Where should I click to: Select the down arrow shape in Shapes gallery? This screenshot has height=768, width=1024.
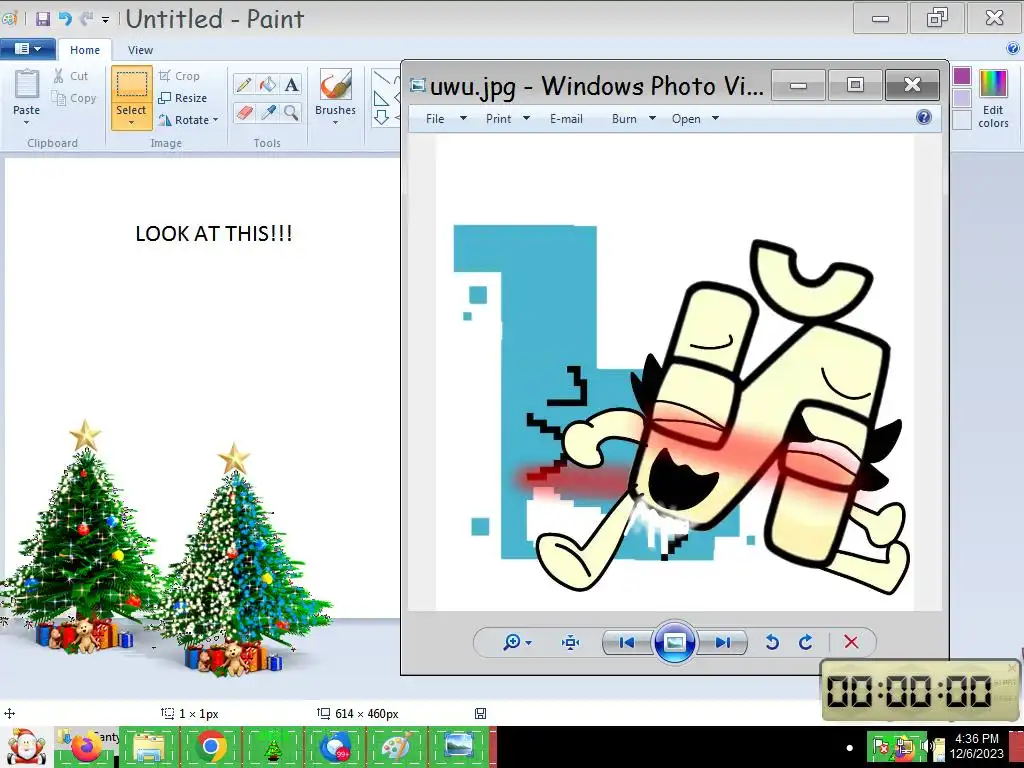pos(381,118)
